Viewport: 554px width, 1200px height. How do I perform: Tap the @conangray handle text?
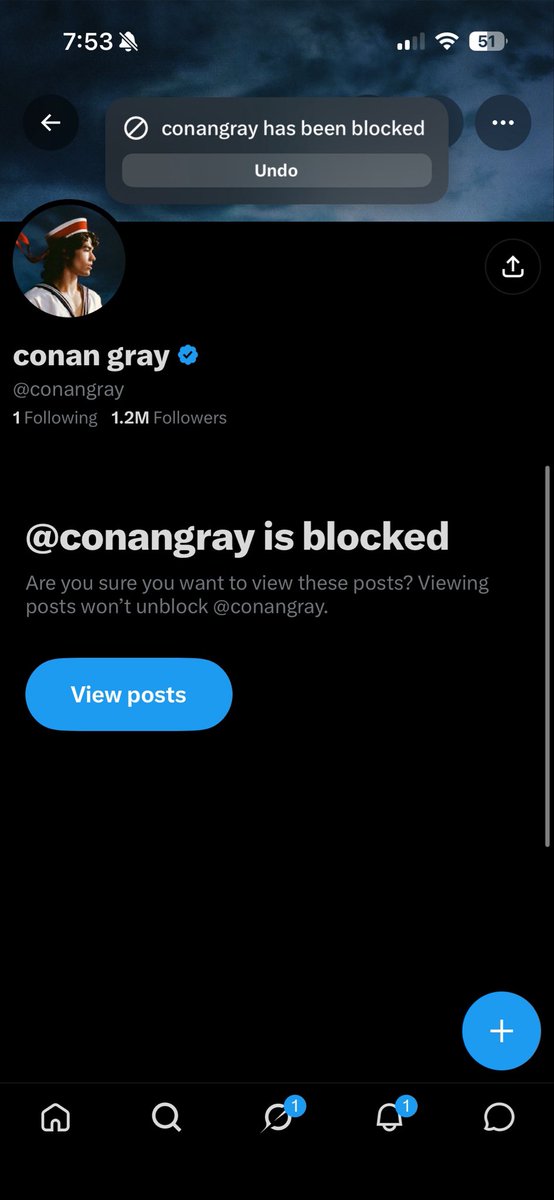[x=68, y=390]
